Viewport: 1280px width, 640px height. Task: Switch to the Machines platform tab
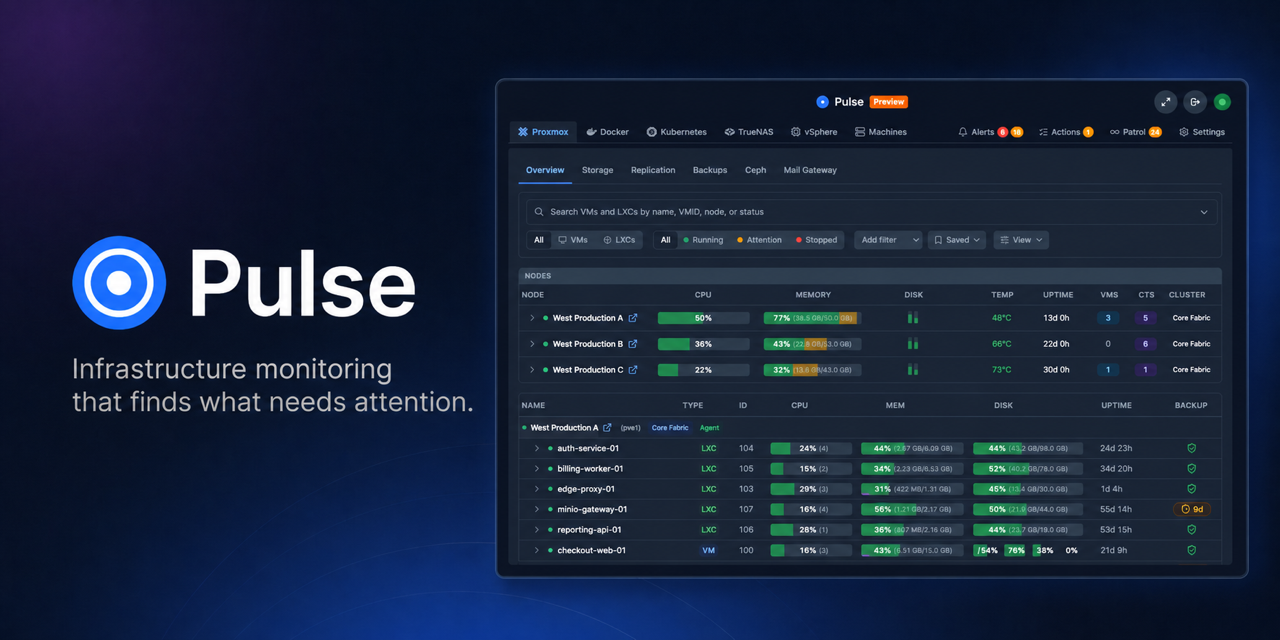881,132
